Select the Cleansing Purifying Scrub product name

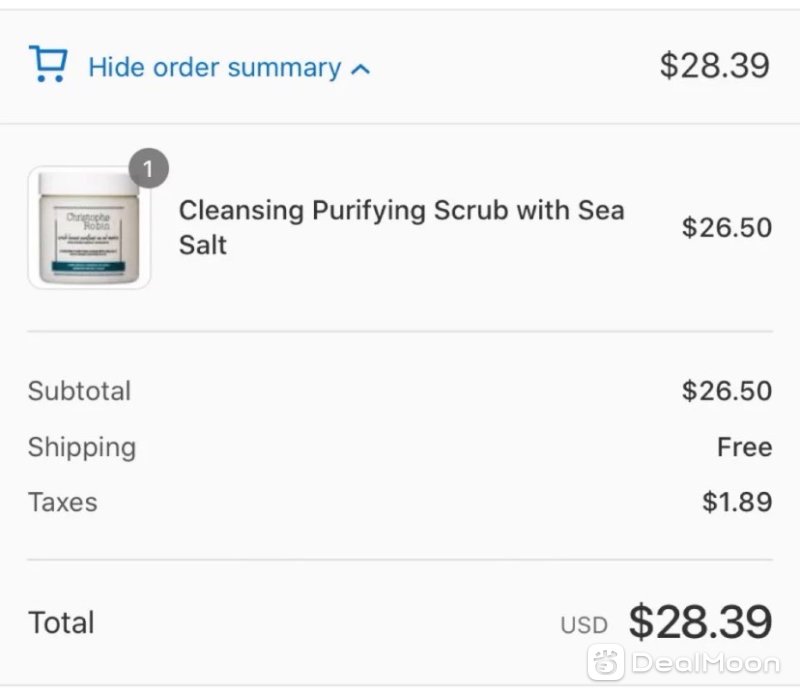[x=402, y=227]
